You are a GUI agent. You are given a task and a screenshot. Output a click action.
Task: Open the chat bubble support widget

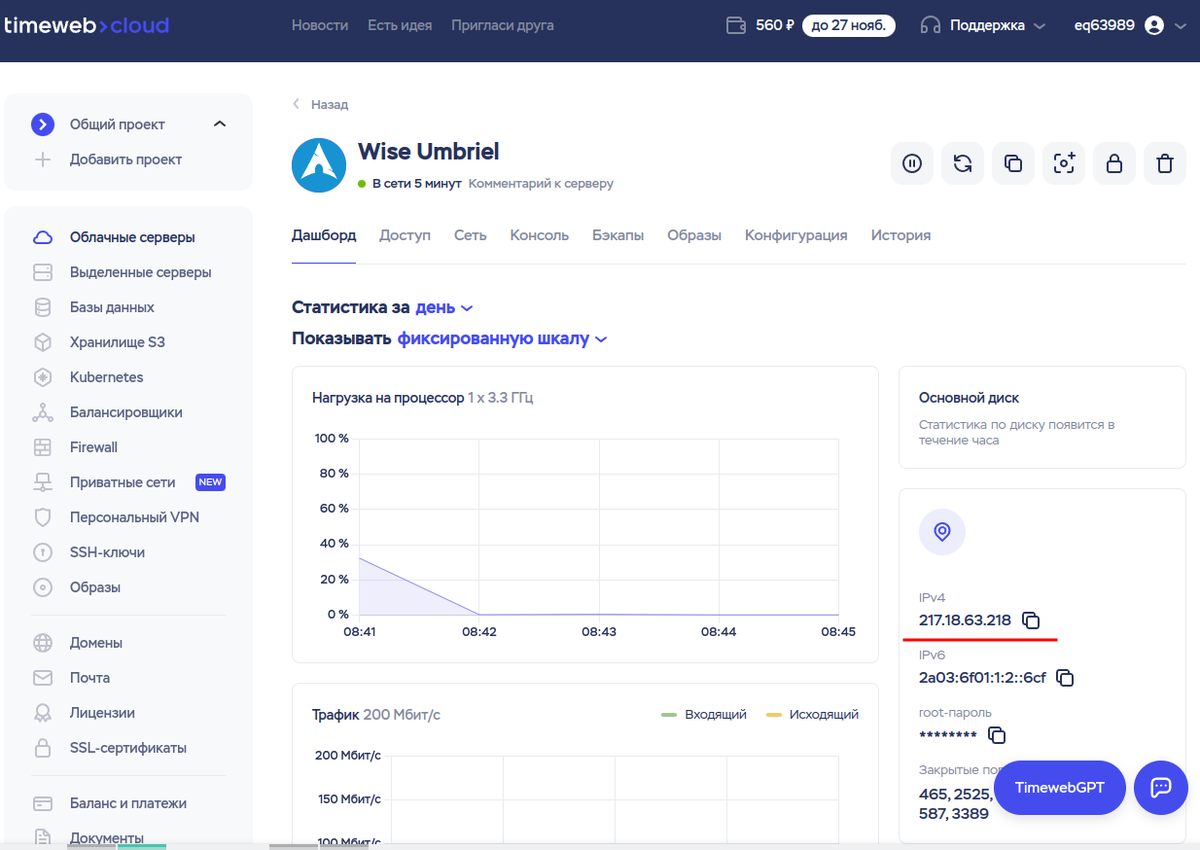(x=1161, y=787)
